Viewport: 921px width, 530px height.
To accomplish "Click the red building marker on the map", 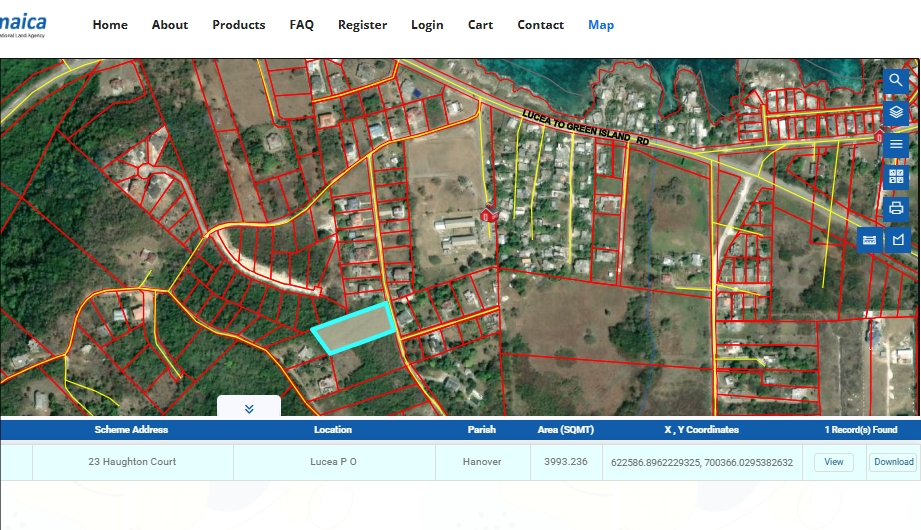I will point(487,213).
